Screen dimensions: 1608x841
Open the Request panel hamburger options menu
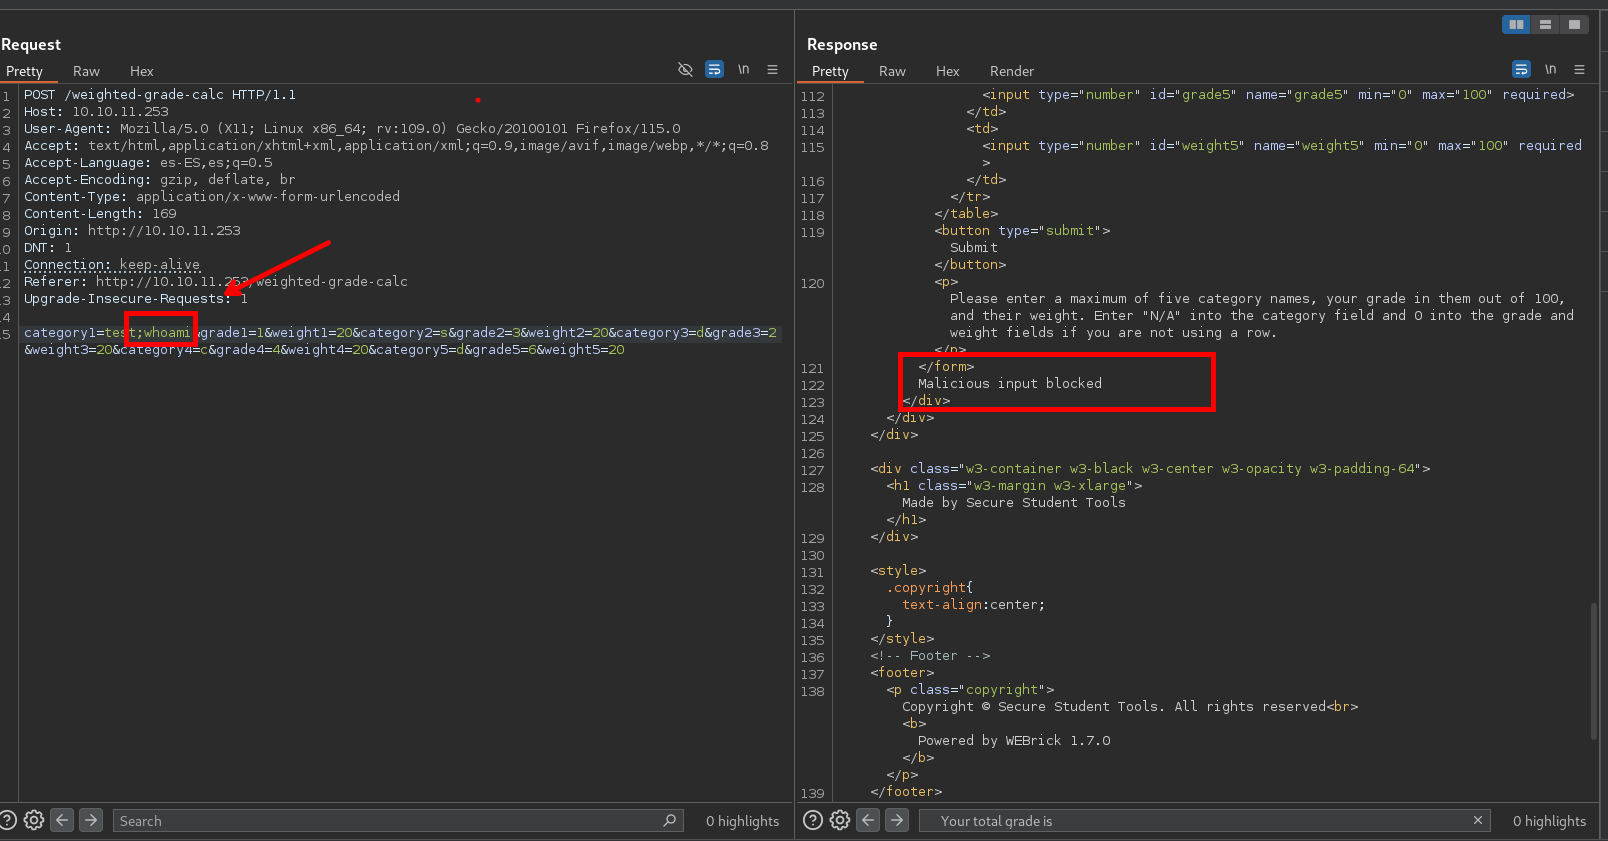pyautogui.click(x=772, y=70)
